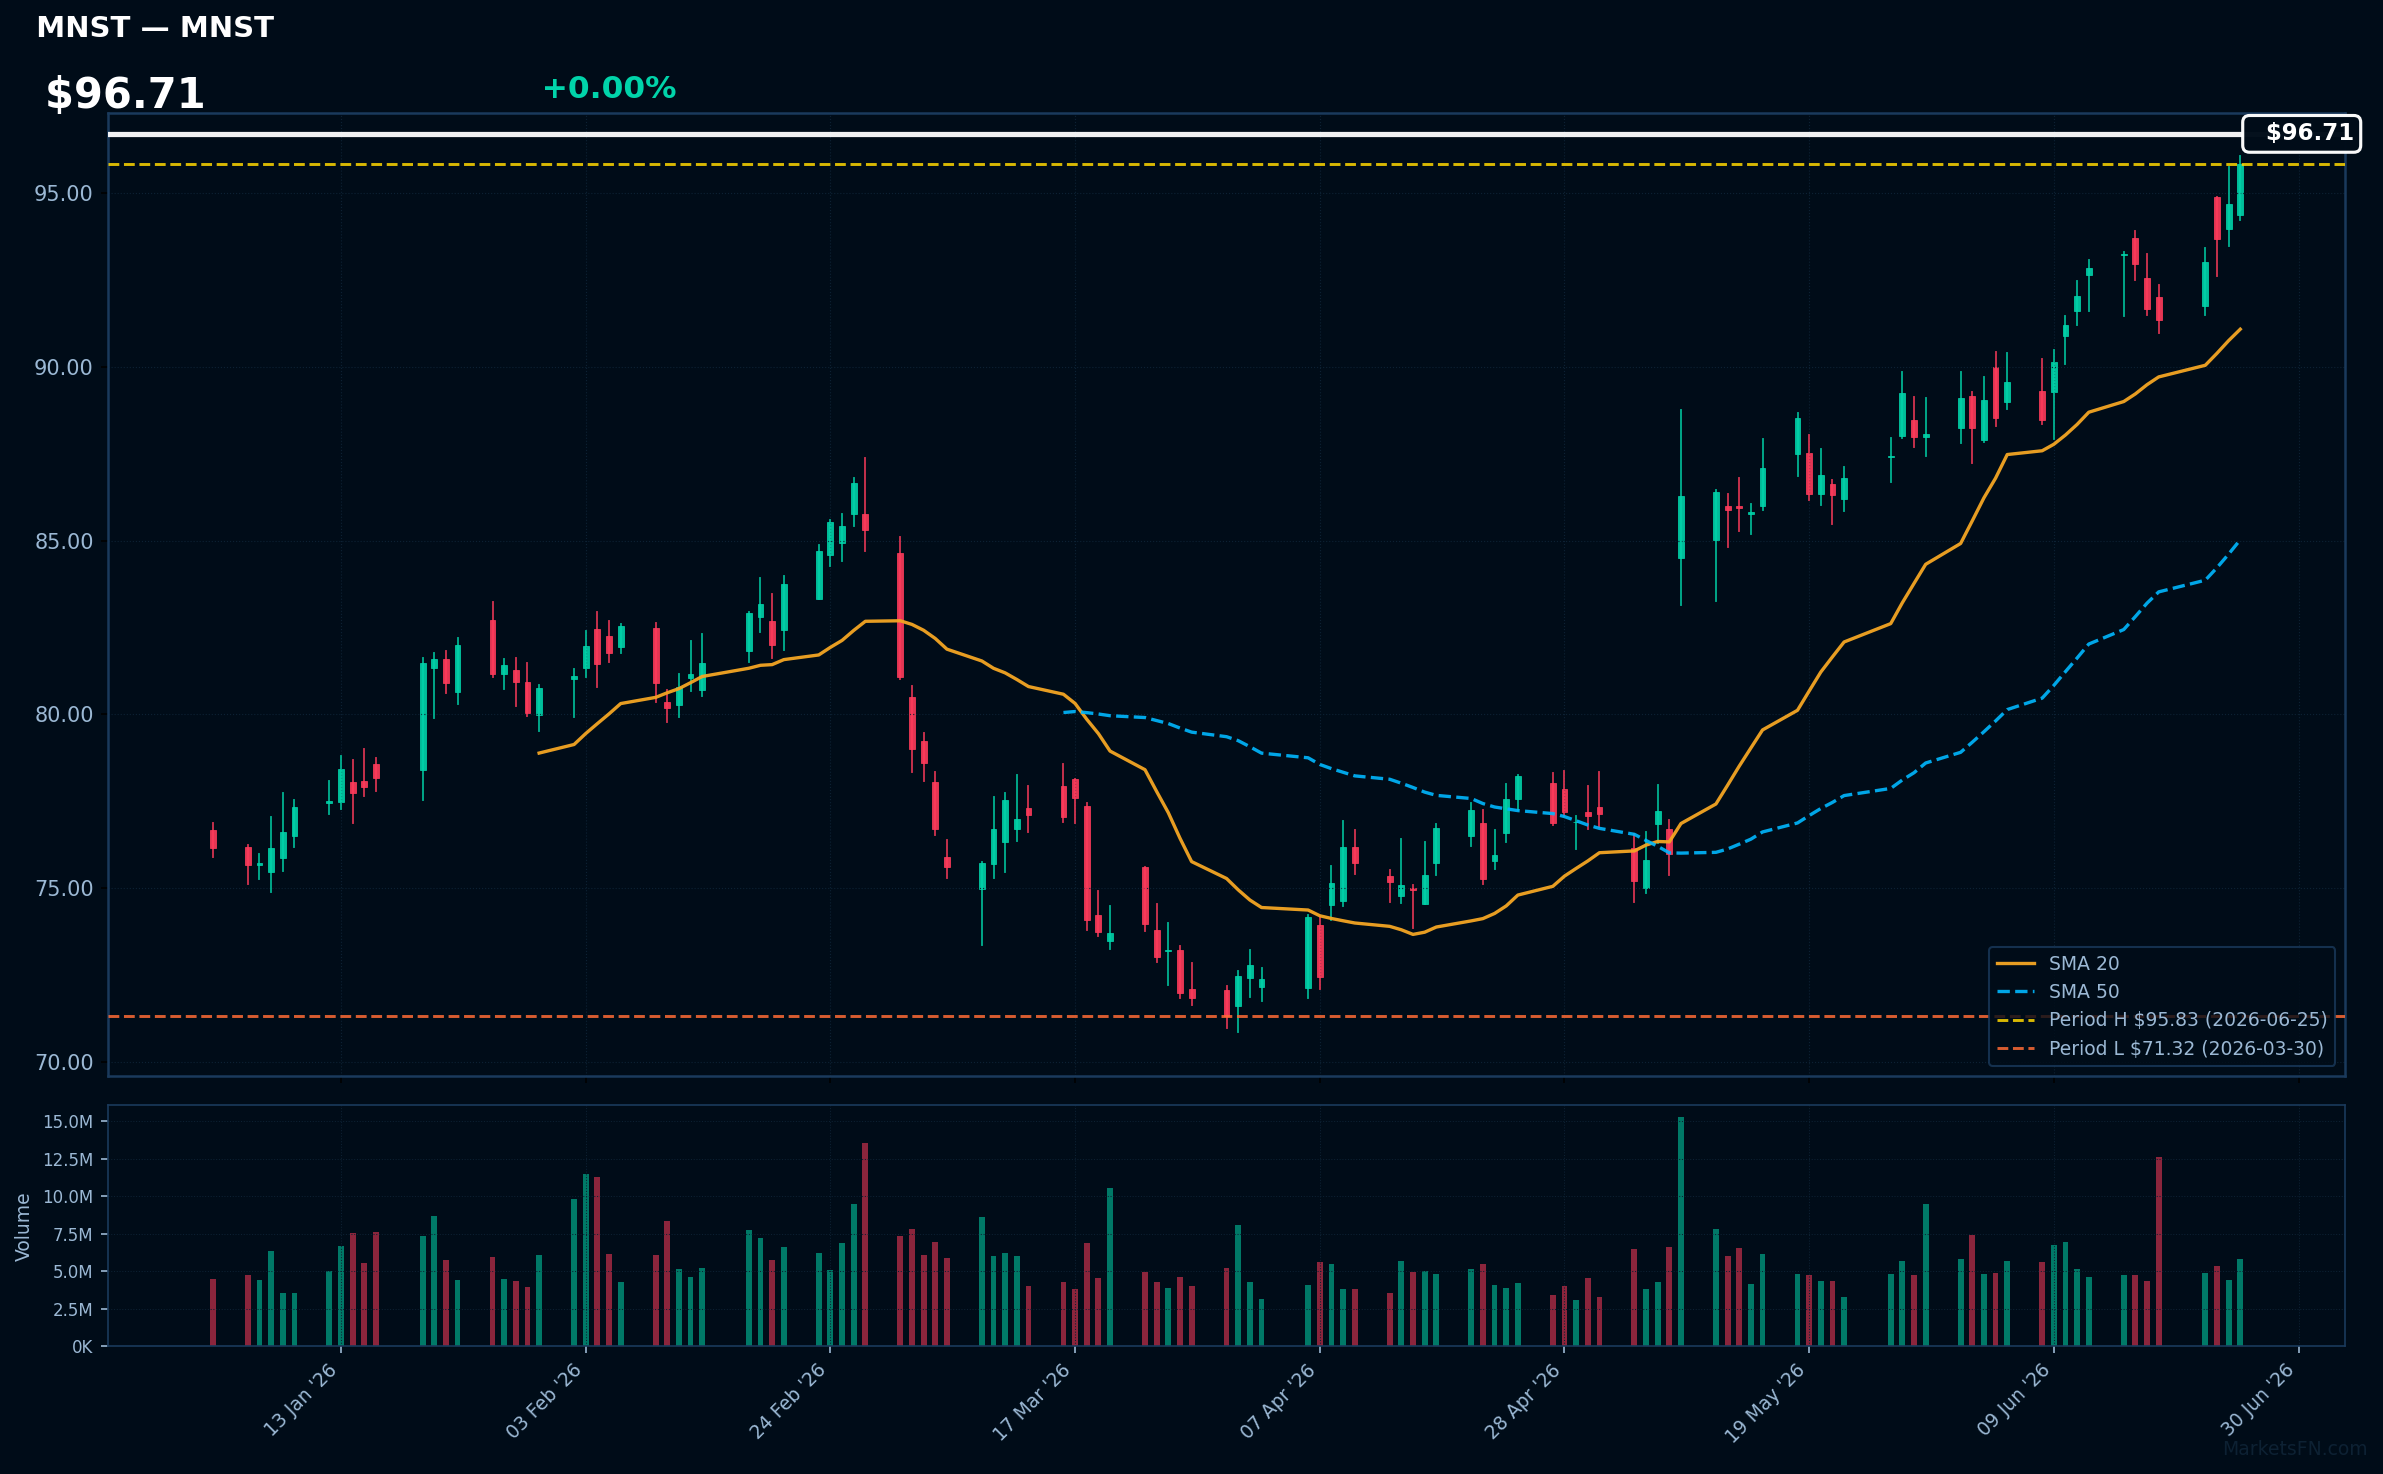
Task: Click the 15.0M volume axis label
Action: [x=68, y=1122]
